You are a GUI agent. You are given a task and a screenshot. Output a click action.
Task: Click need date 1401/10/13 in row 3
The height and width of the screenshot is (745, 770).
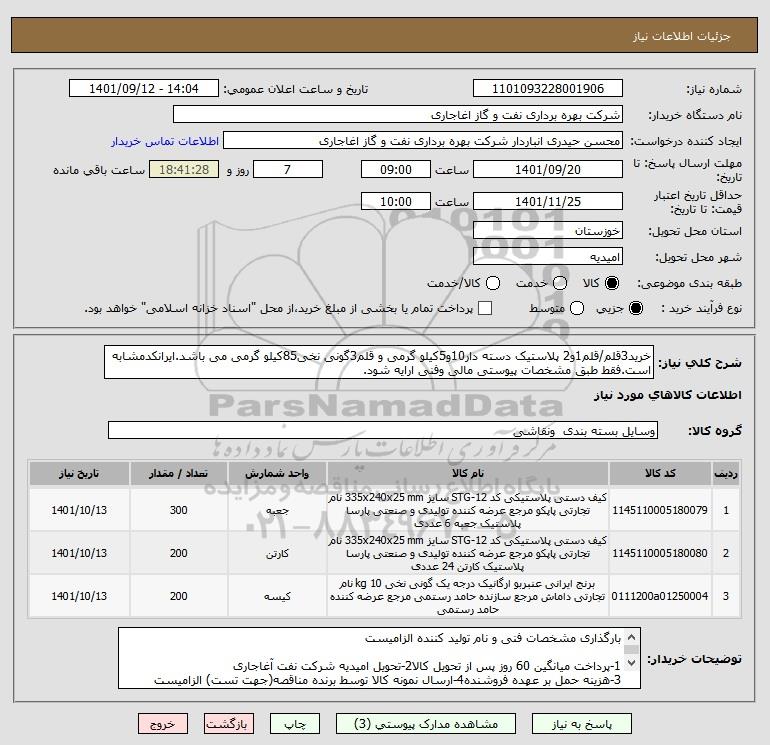(79, 596)
